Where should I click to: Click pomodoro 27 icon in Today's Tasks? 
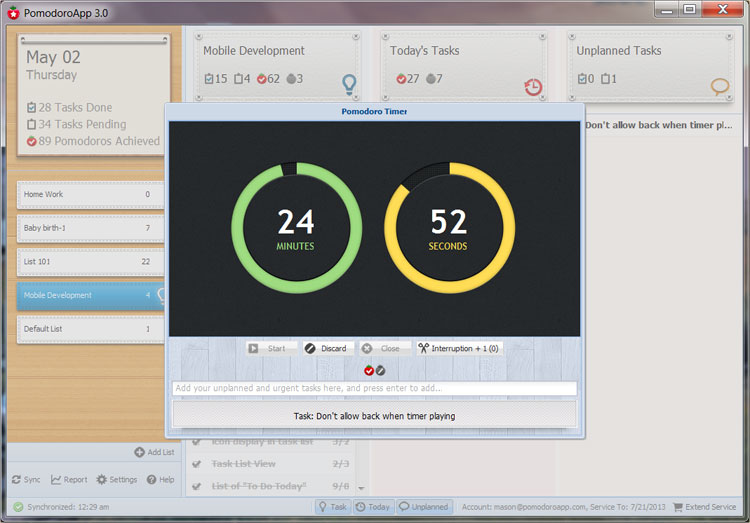pyautogui.click(x=401, y=79)
